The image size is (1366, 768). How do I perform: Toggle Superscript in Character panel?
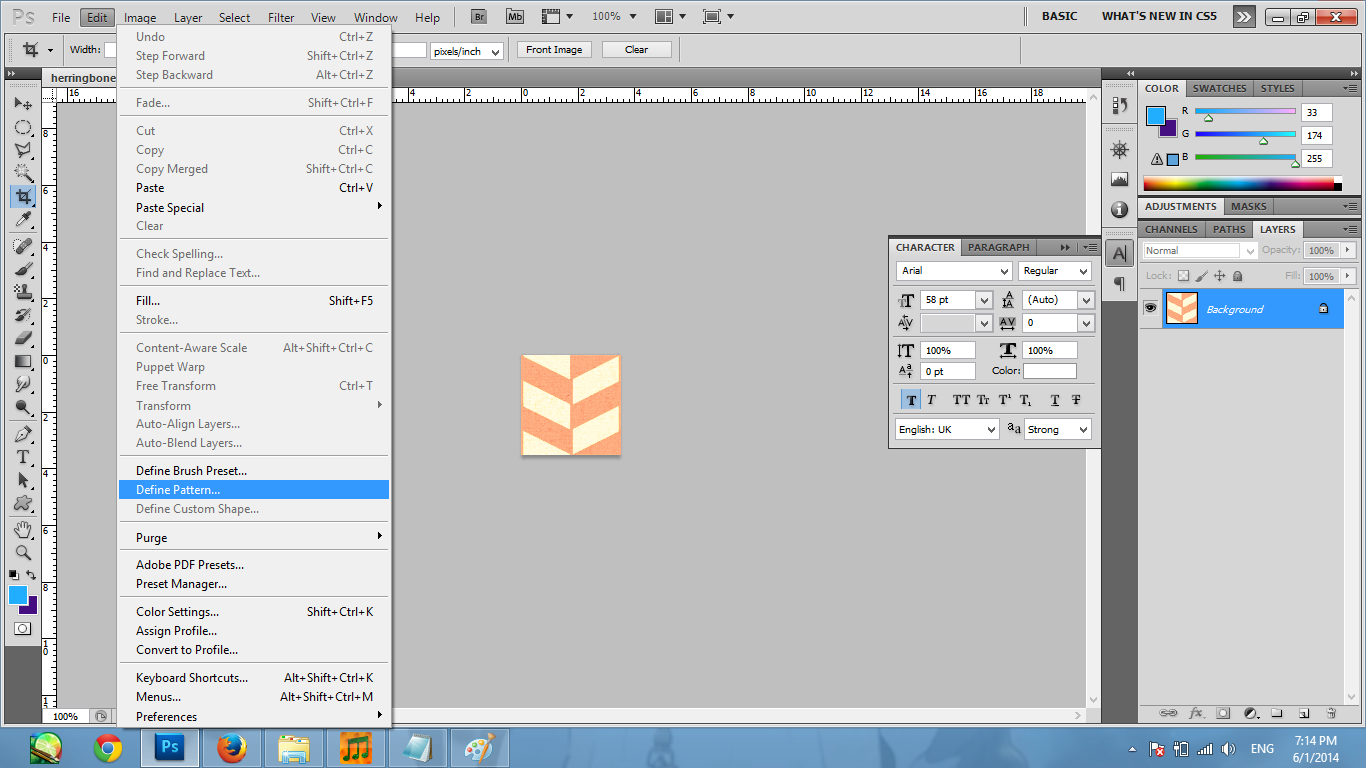tap(1004, 400)
